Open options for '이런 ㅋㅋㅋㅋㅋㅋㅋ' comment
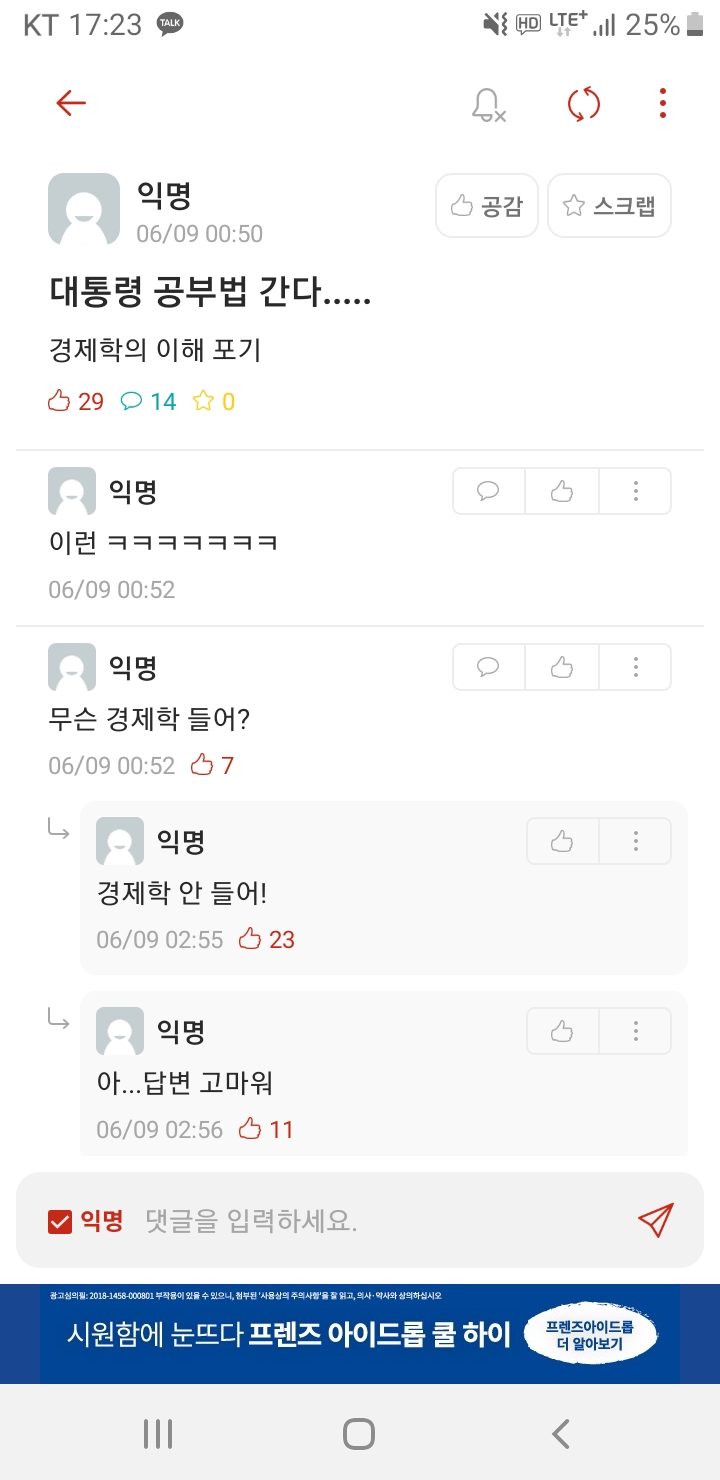This screenshot has height=1480, width=720. (635, 491)
